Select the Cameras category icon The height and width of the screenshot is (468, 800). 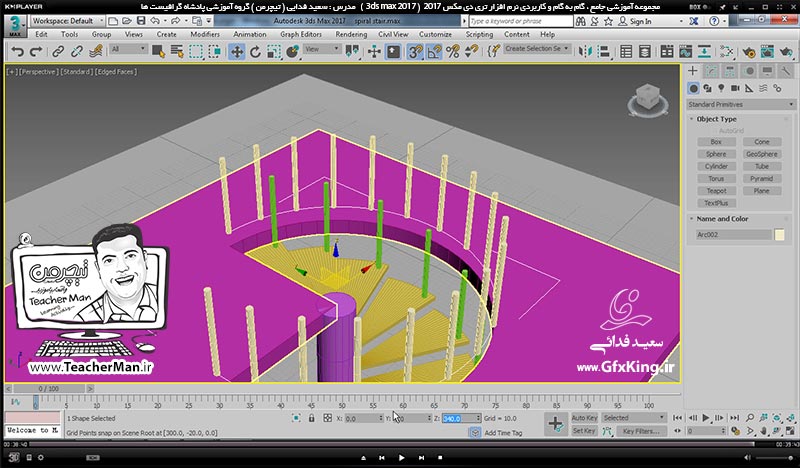click(735, 88)
